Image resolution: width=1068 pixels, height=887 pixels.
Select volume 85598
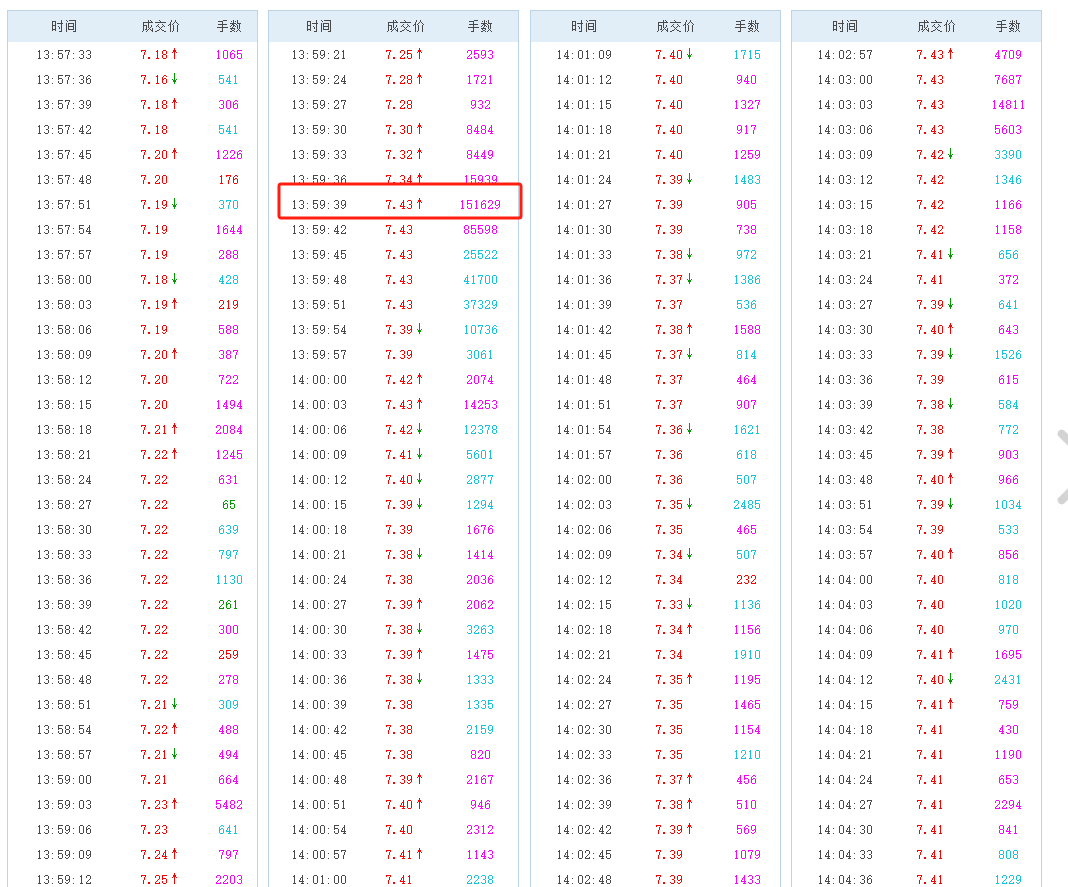[x=480, y=230]
